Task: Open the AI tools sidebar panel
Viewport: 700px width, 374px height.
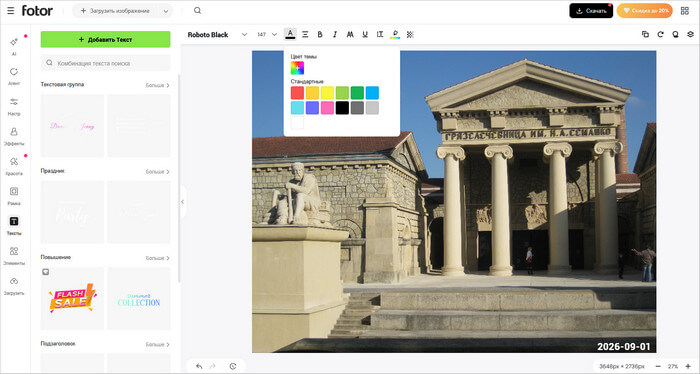Action: [14, 46]
